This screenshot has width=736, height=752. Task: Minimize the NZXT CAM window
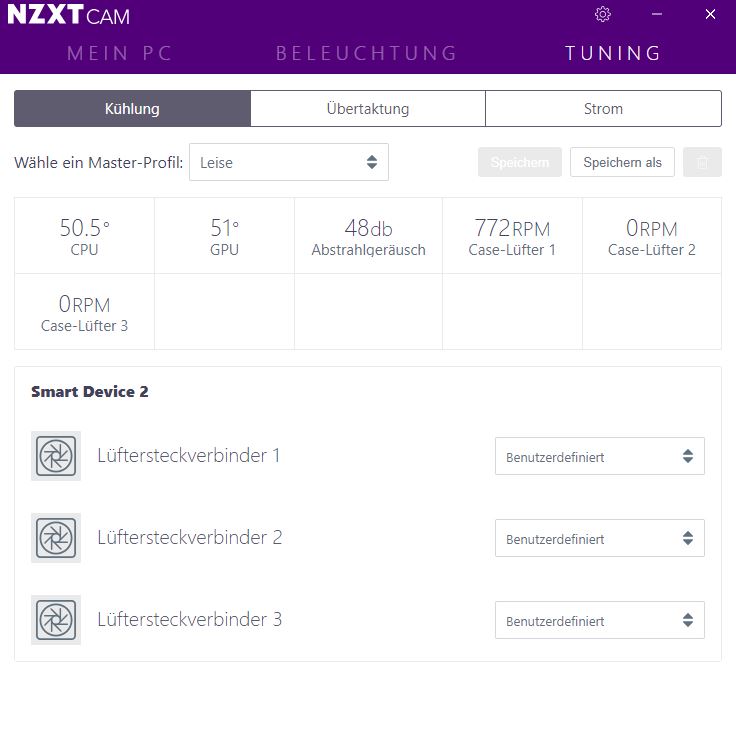[657, 14]
